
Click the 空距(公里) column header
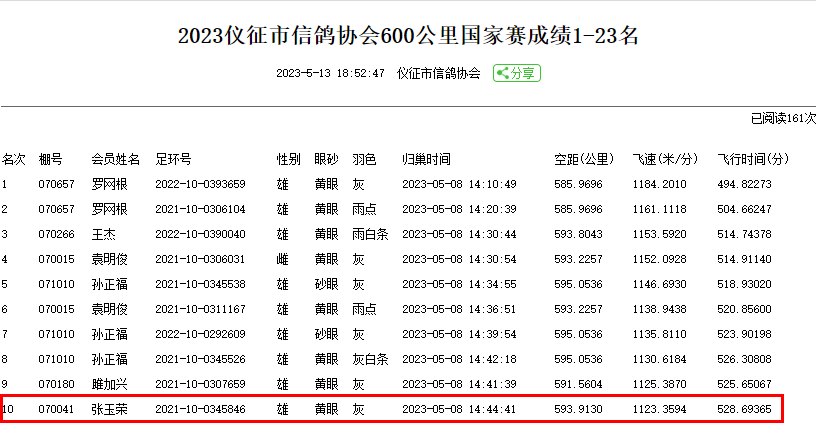(583, 159)
